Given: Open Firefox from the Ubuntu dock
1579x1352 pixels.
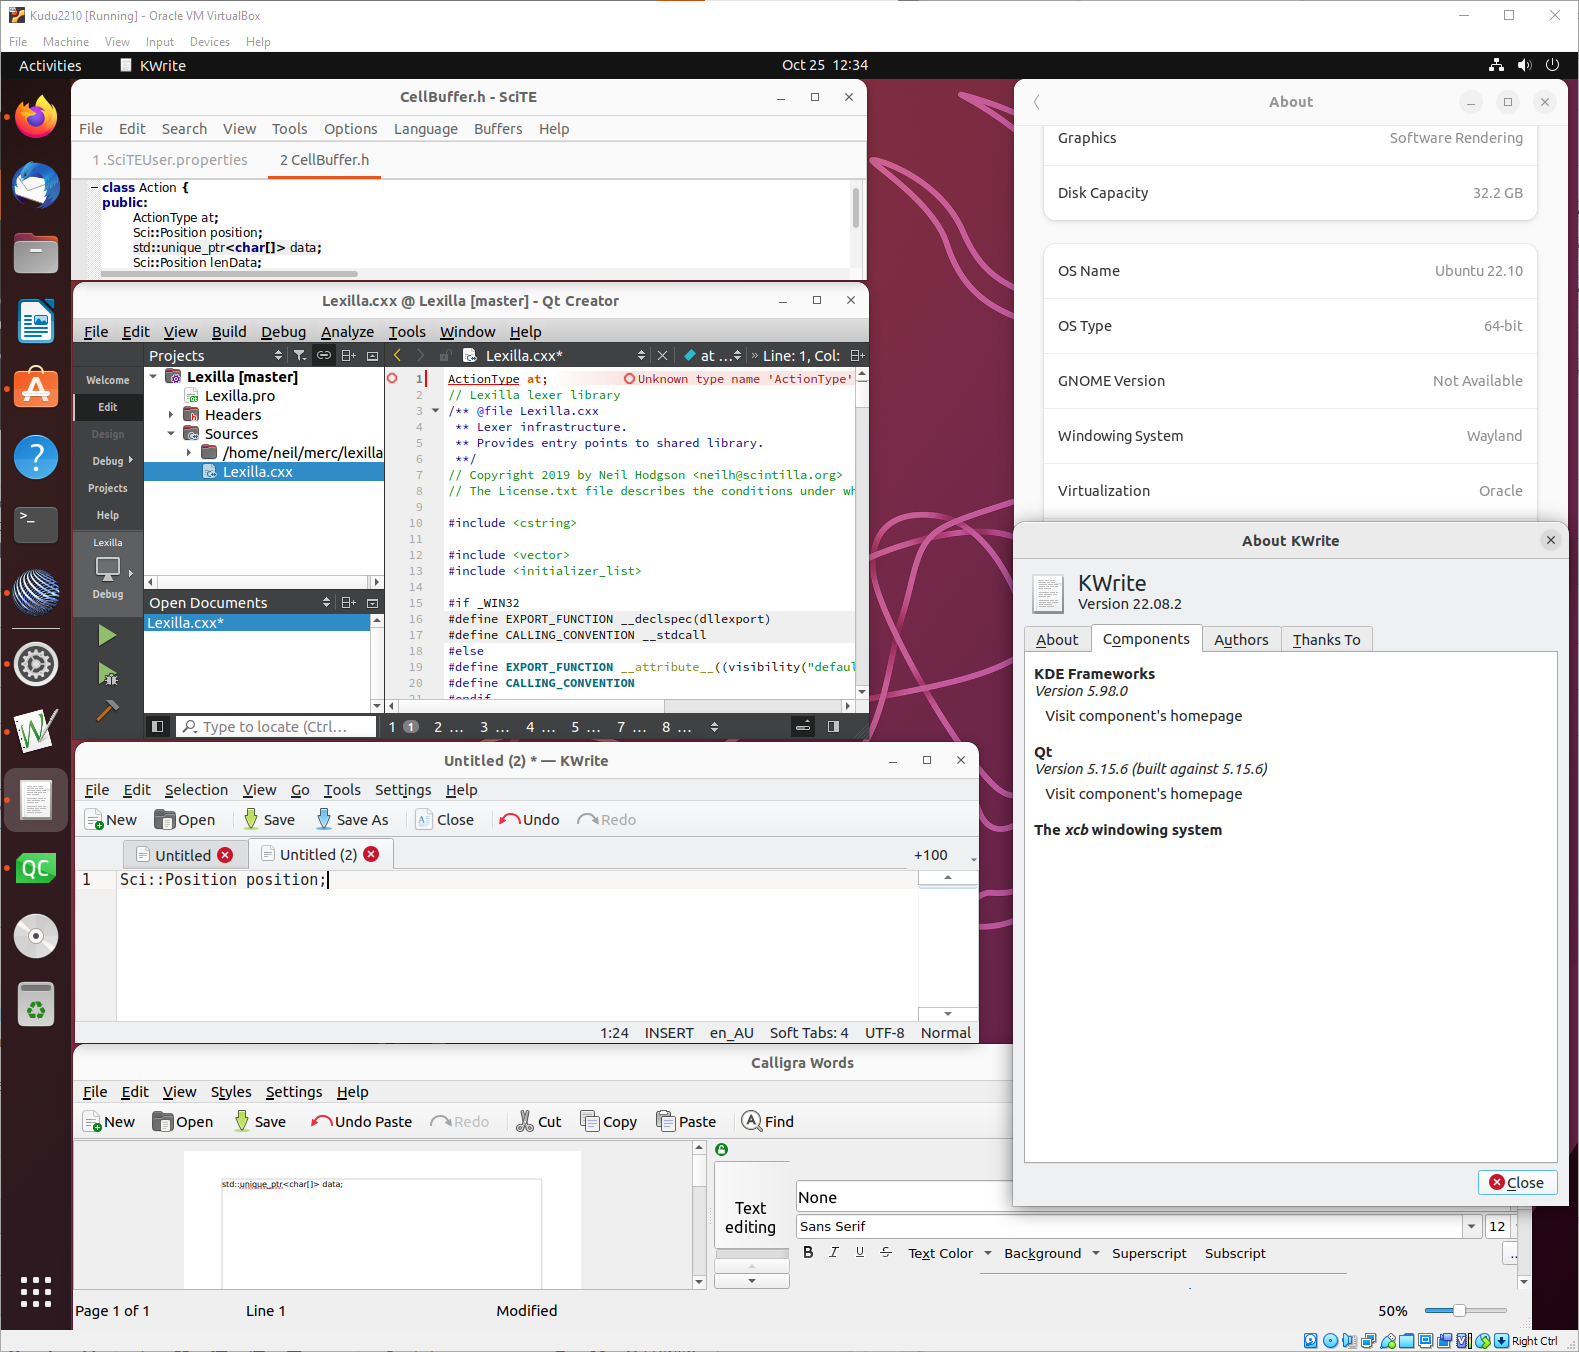Looking at the screenshot, I should click(36, 118).
